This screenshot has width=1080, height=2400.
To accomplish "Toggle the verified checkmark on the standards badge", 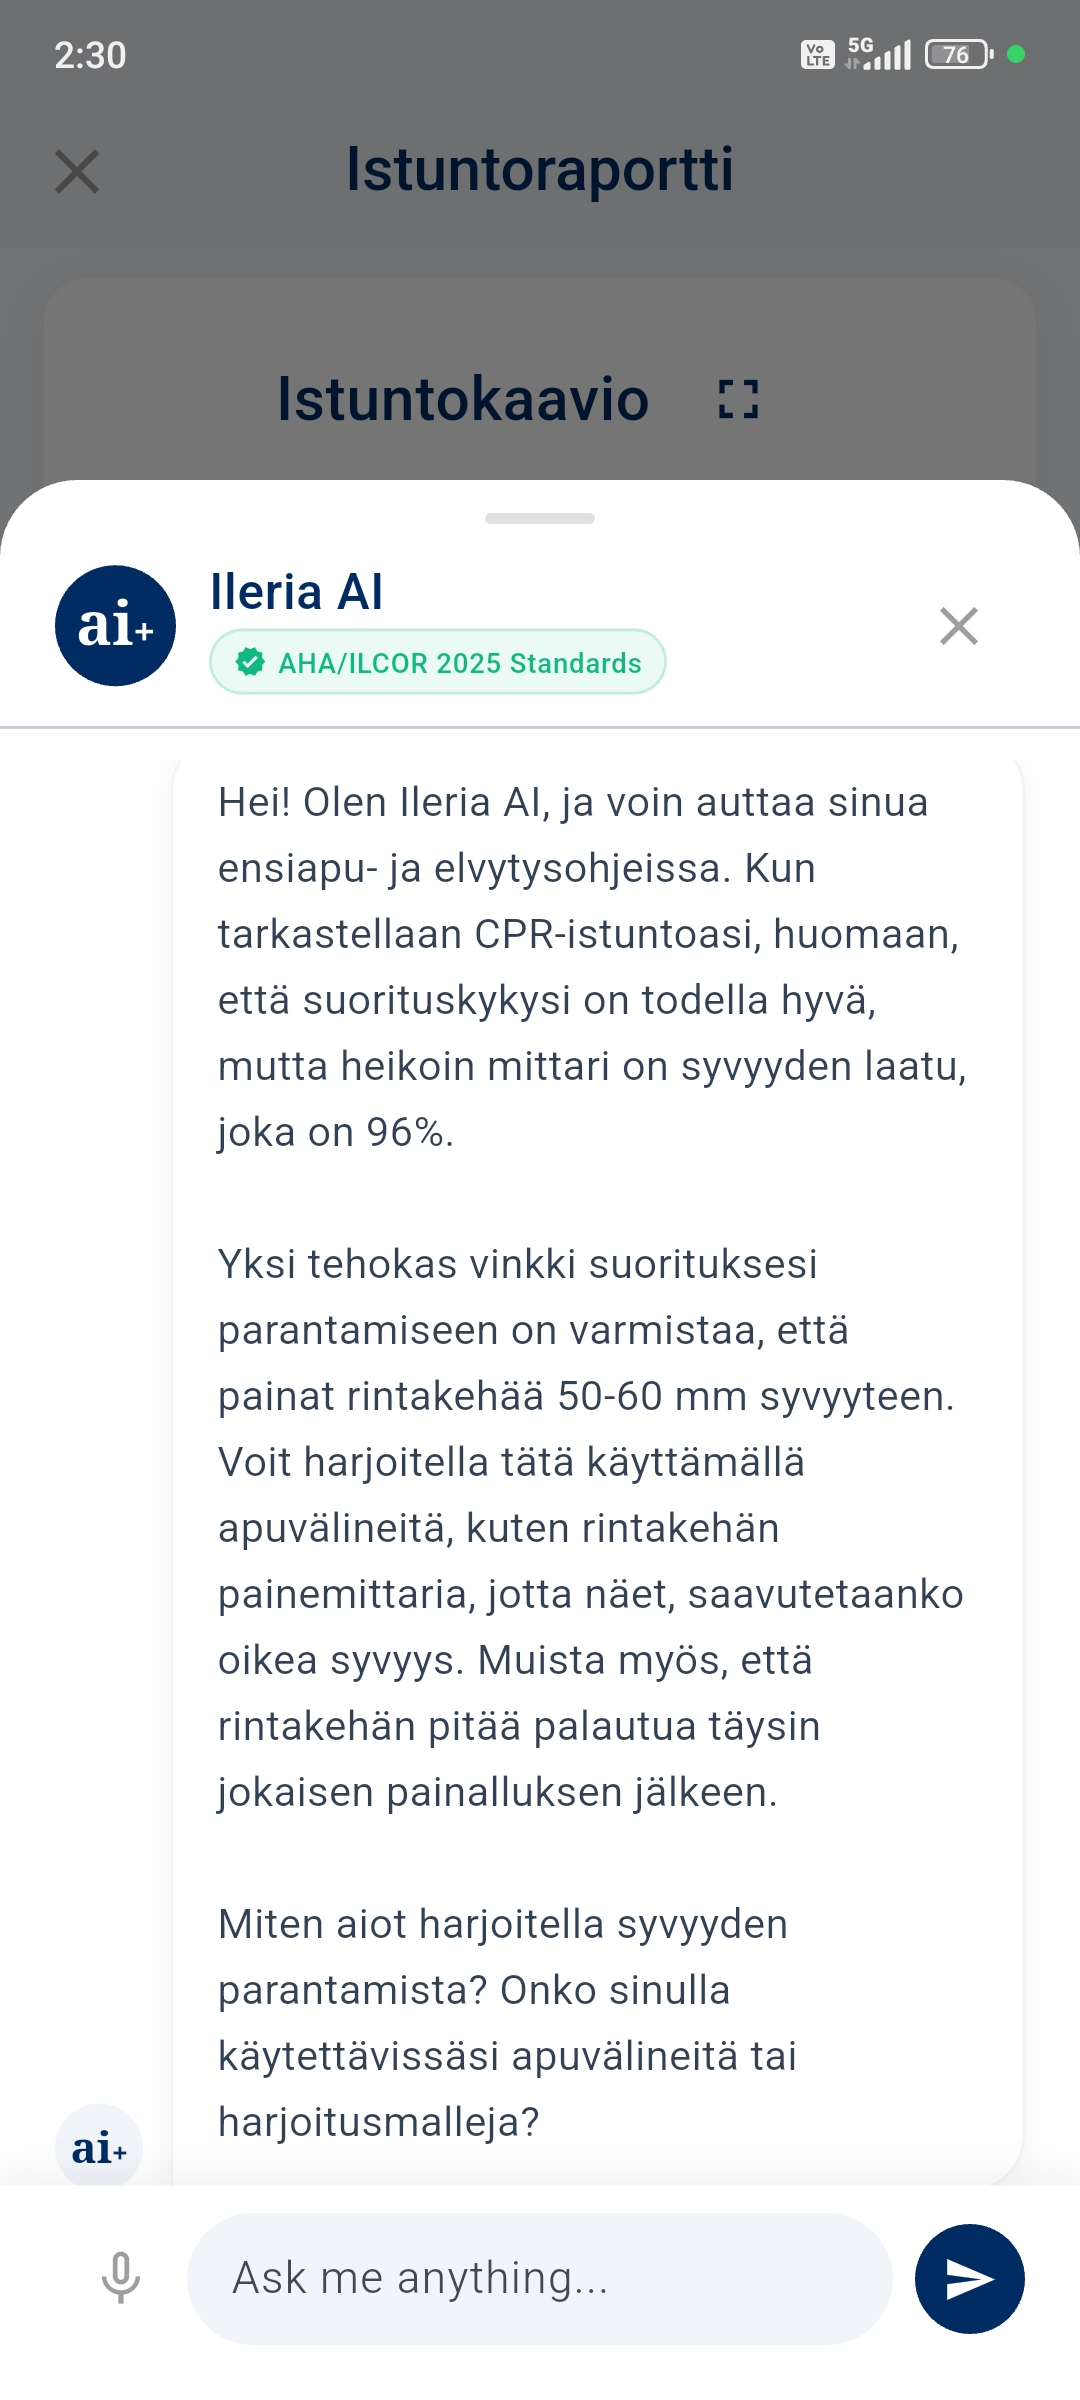I will coord(252,662).
